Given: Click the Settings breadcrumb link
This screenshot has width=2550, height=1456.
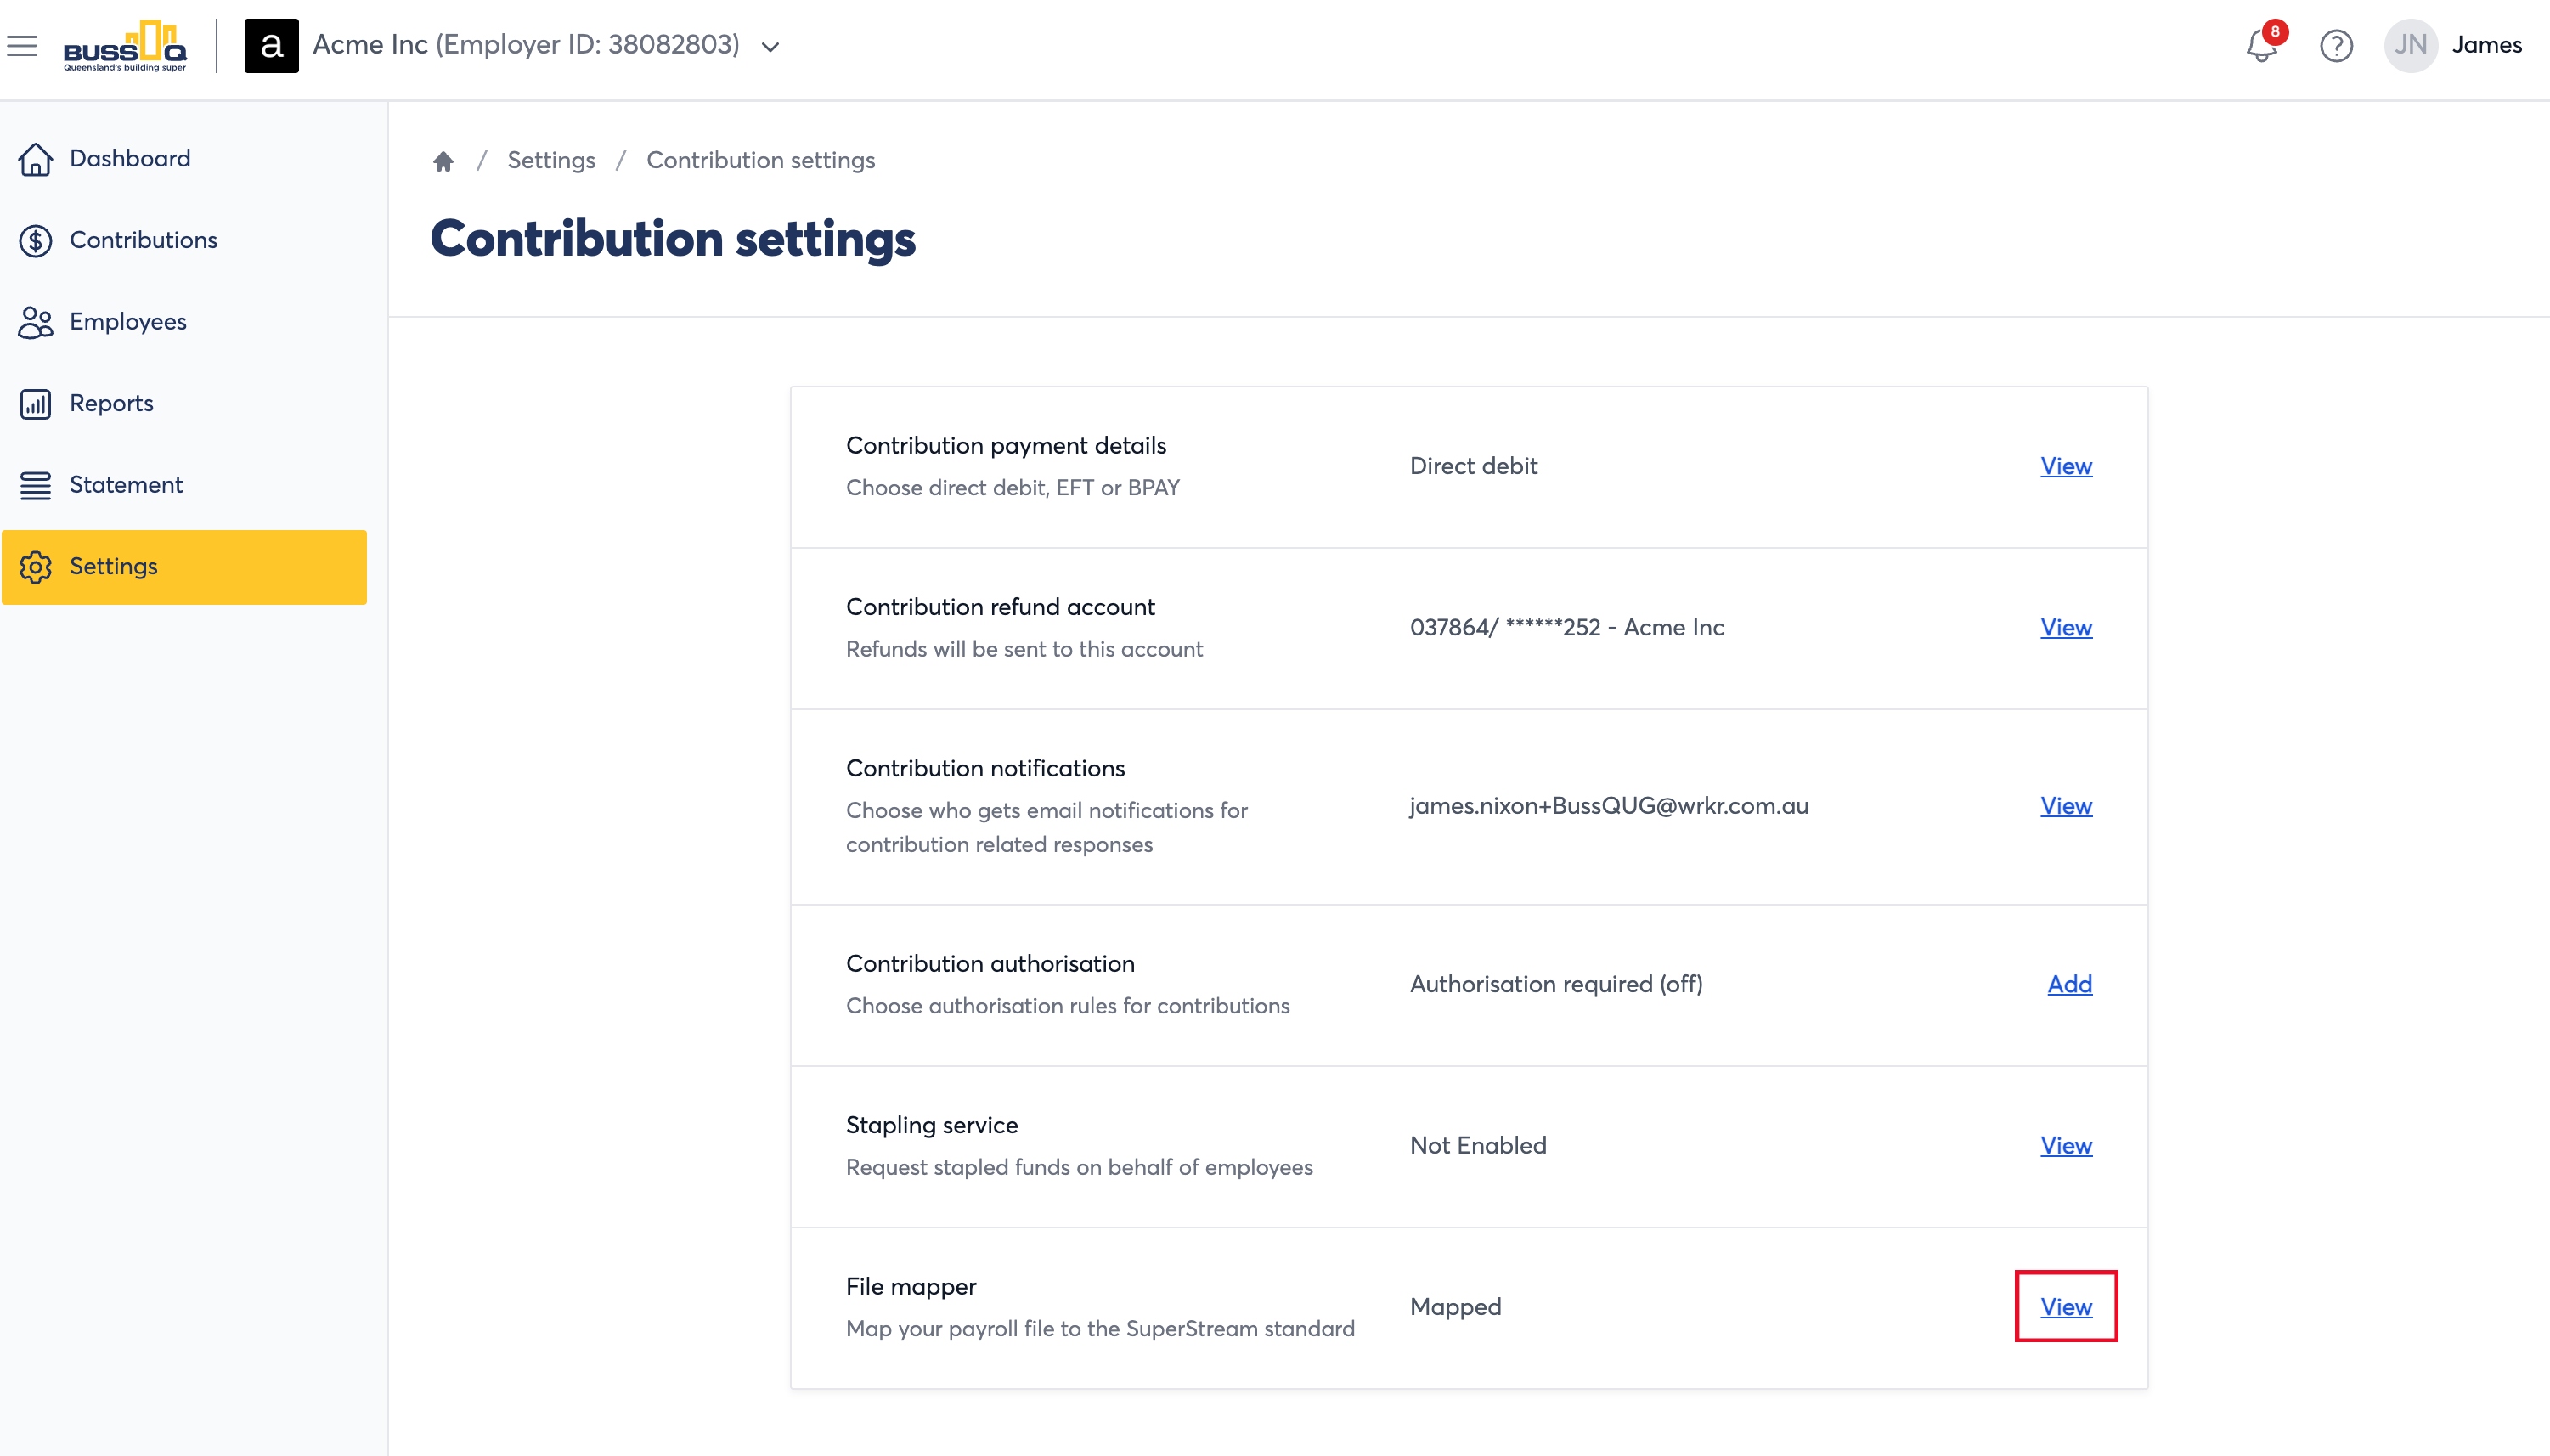Looking at the screenshot, I should tap(551, 160).
